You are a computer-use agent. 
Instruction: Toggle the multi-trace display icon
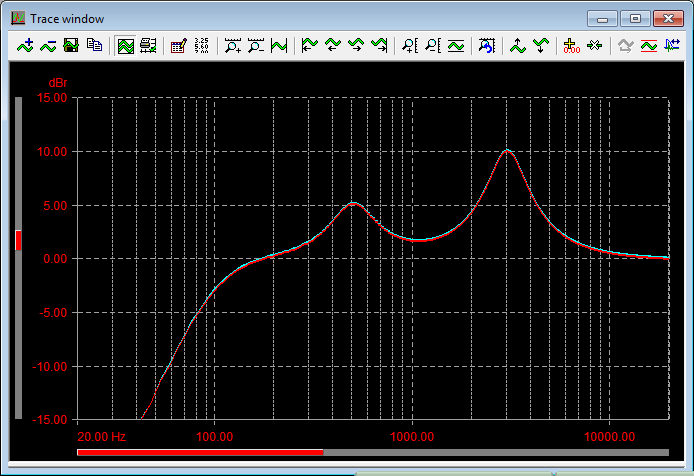tap(126, 45)
